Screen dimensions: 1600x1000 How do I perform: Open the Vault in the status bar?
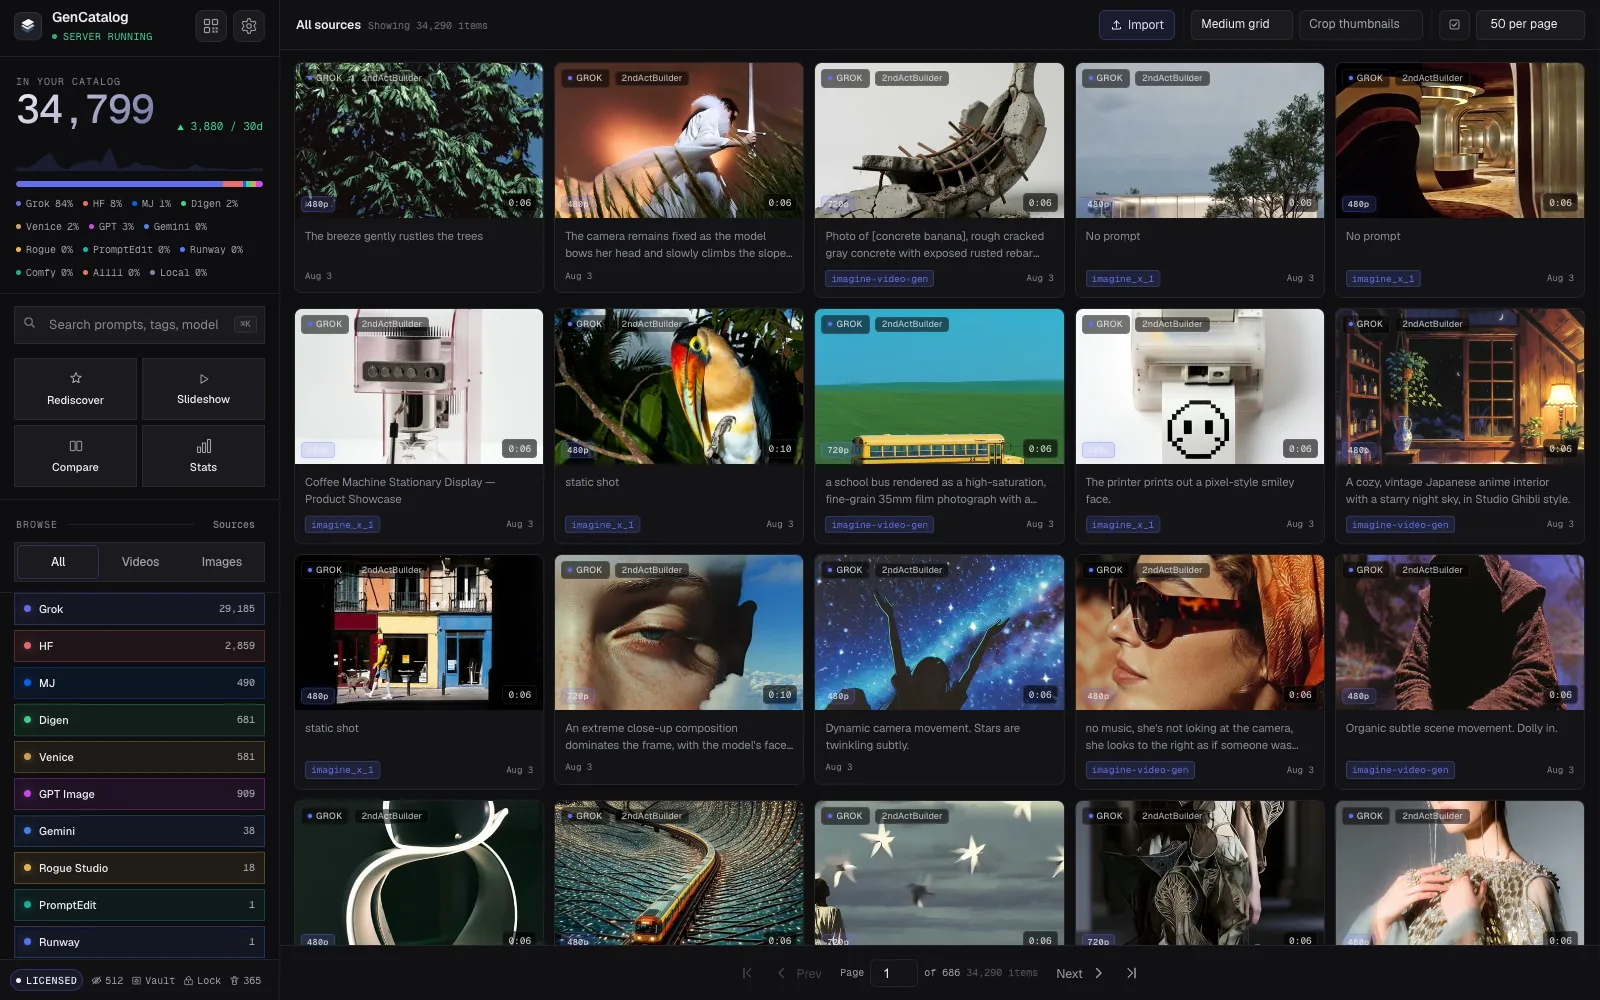[x=153, y=981]
